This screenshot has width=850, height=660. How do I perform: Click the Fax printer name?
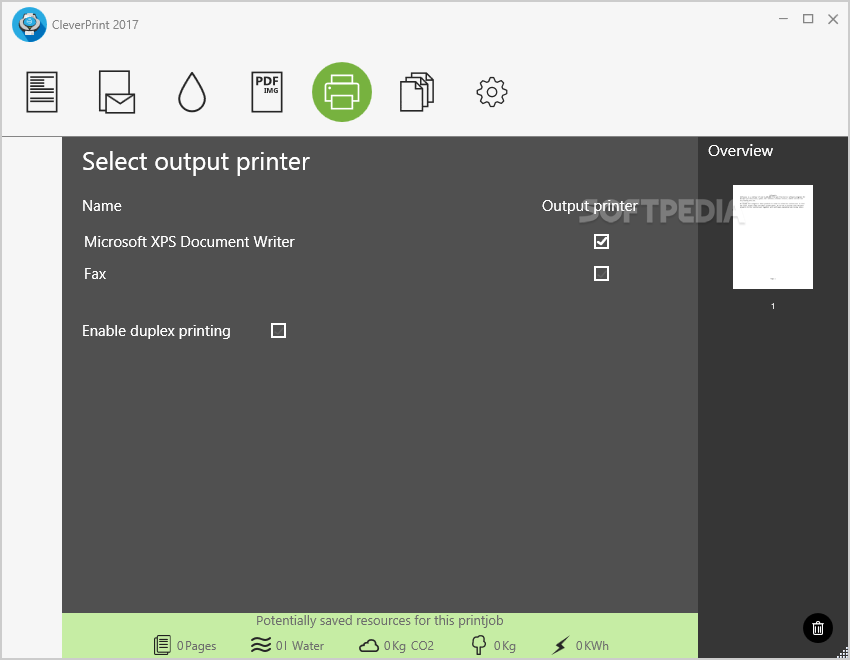[x=95, y=274]
